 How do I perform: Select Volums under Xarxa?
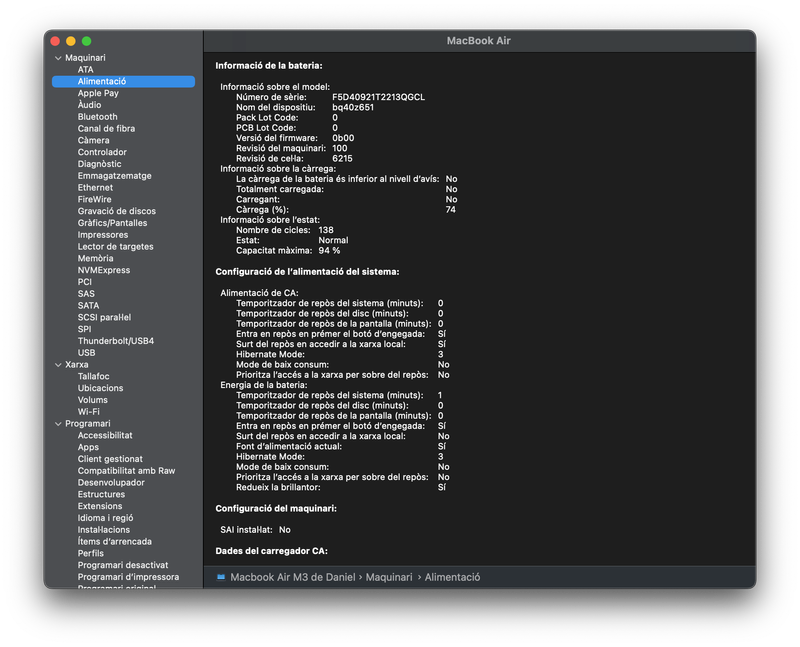click(x=92, y=400)
